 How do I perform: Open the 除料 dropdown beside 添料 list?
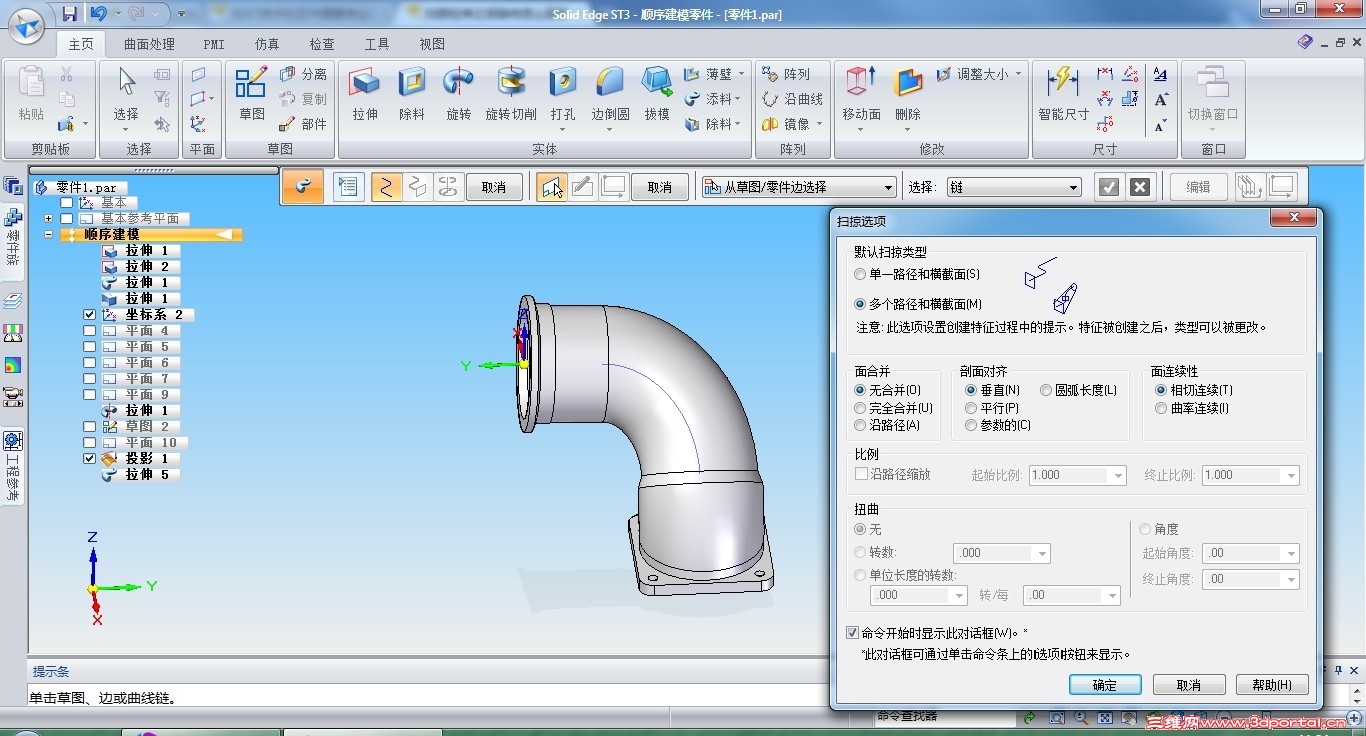click(x=737, y=124)
